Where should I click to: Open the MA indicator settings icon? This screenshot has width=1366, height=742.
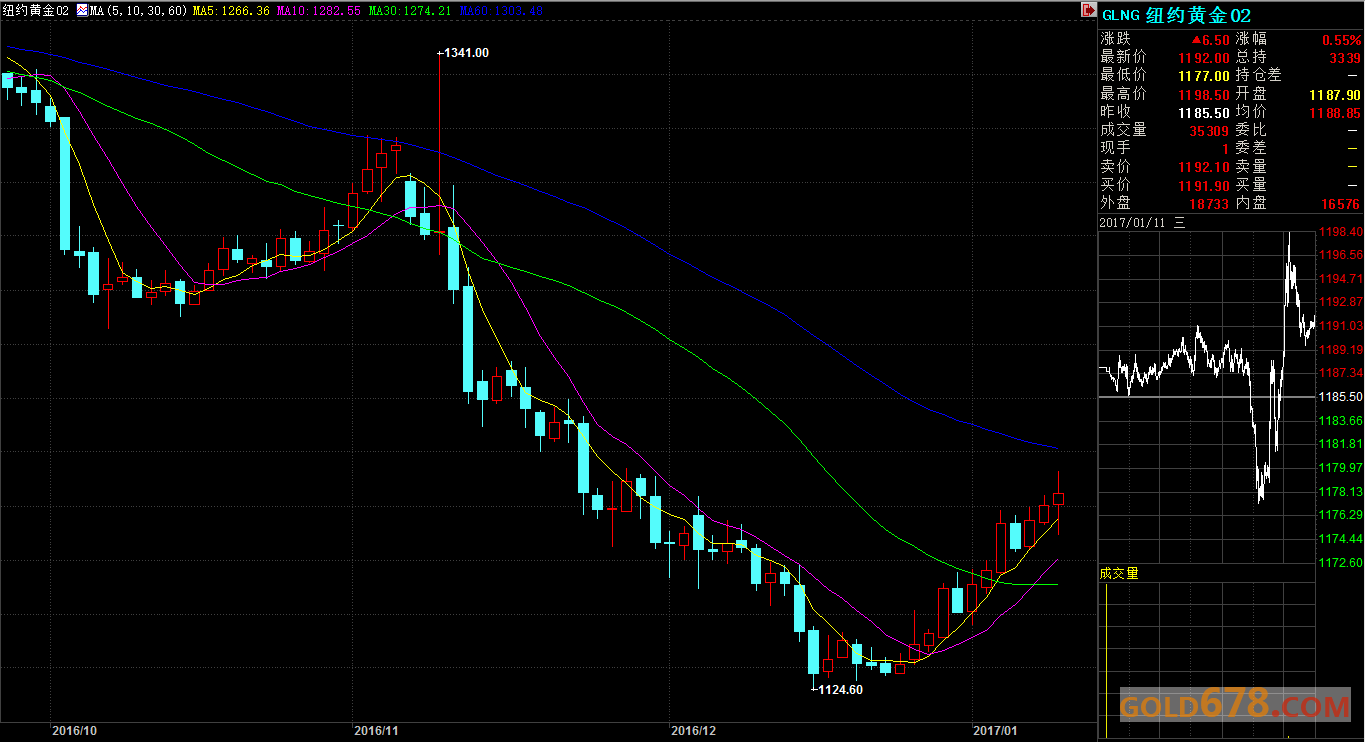click(x=82, y=10)
